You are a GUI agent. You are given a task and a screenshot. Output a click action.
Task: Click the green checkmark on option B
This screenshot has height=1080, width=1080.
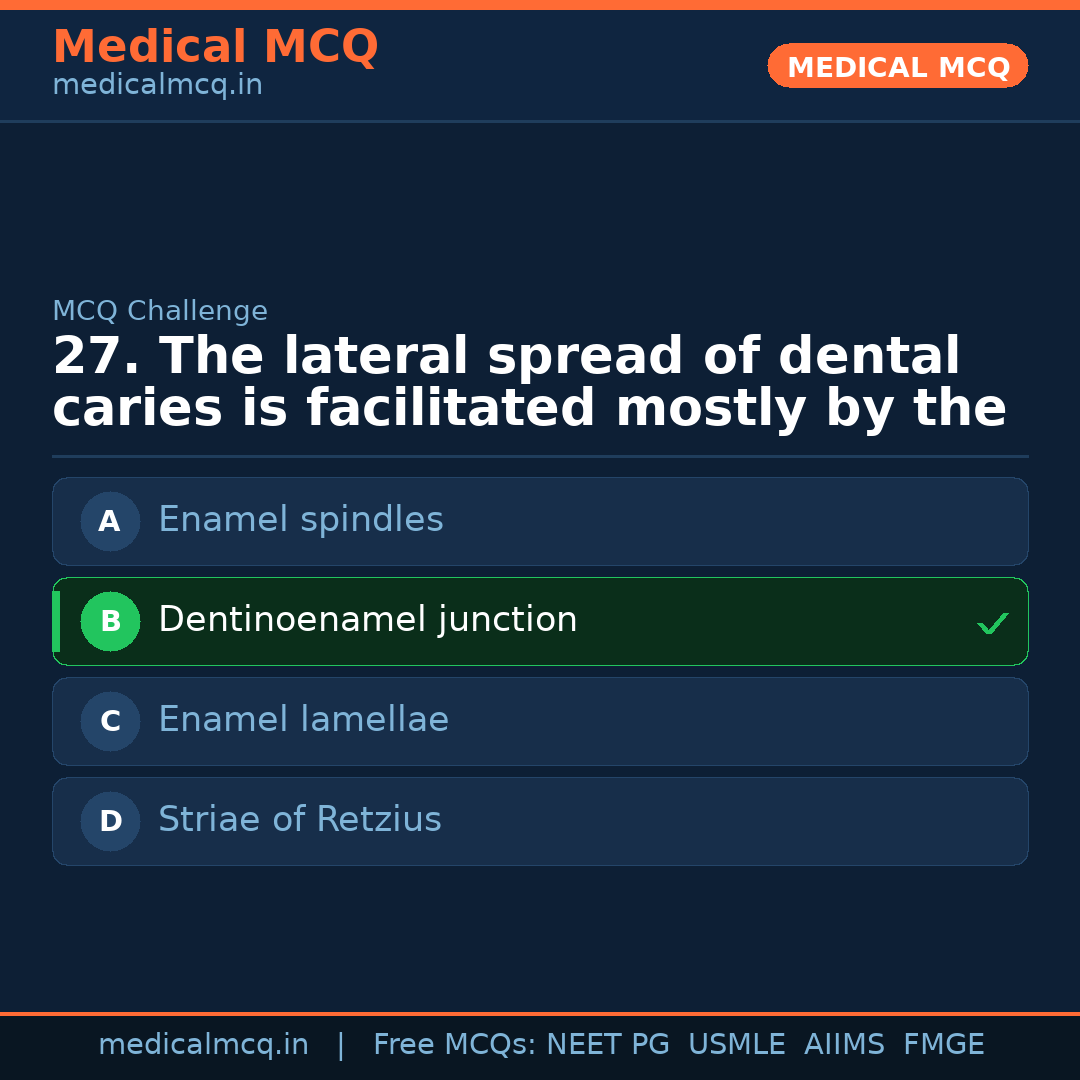992,624
